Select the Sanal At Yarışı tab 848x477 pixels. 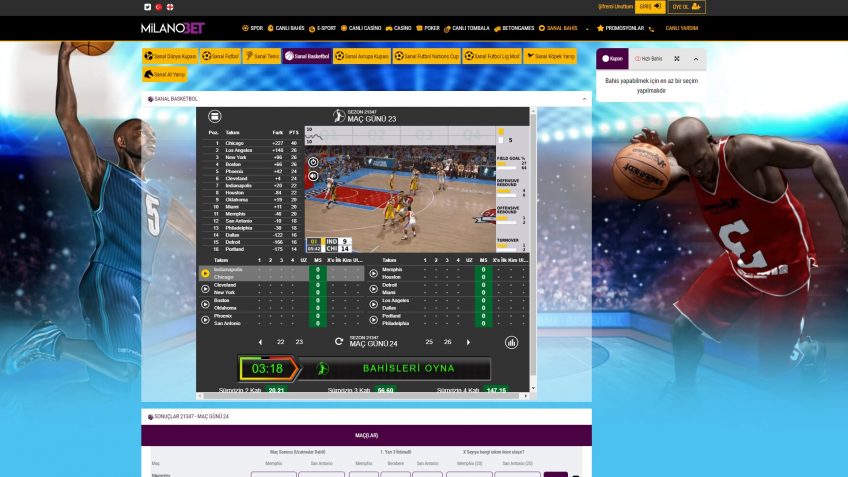165,75
